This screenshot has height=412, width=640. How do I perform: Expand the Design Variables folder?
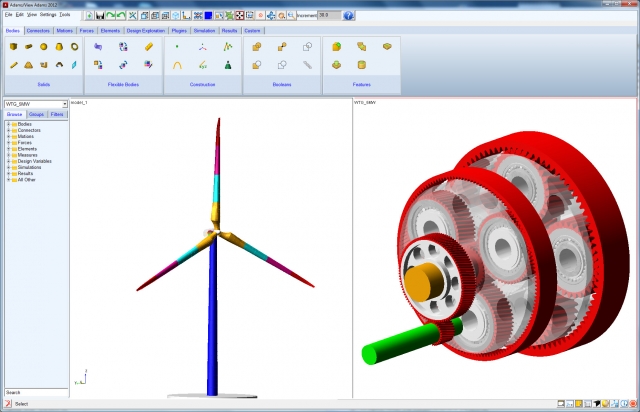[x=8, y=160]
